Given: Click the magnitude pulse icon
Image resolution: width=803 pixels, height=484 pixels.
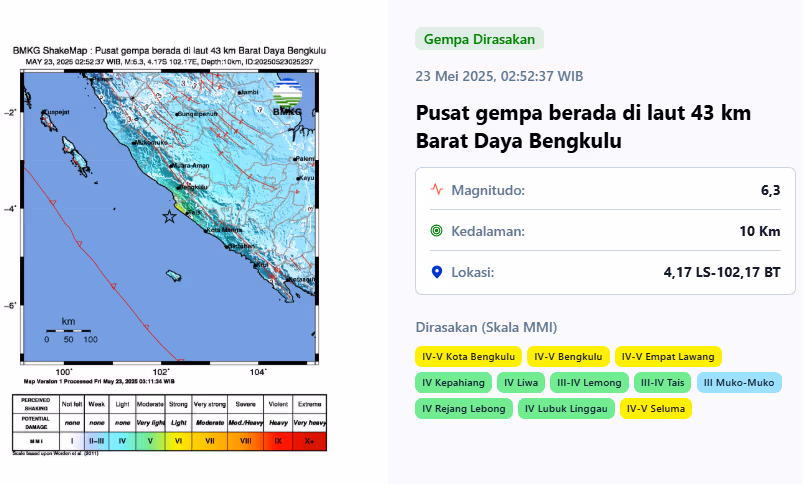Looking at the screenshot, I should (436, 189).
